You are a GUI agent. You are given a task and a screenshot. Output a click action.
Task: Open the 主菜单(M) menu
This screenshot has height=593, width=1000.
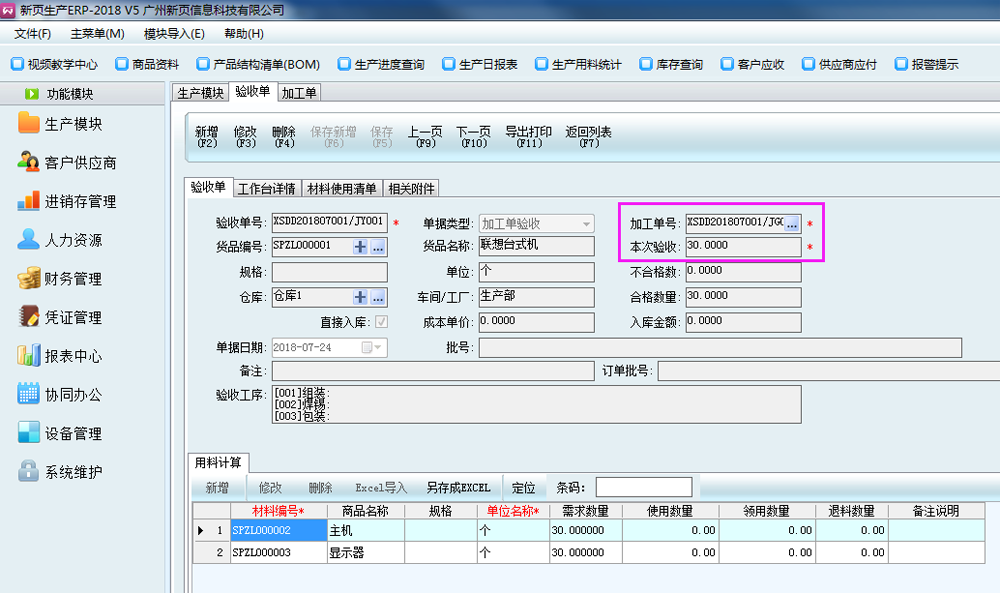[x=97, y=33]
